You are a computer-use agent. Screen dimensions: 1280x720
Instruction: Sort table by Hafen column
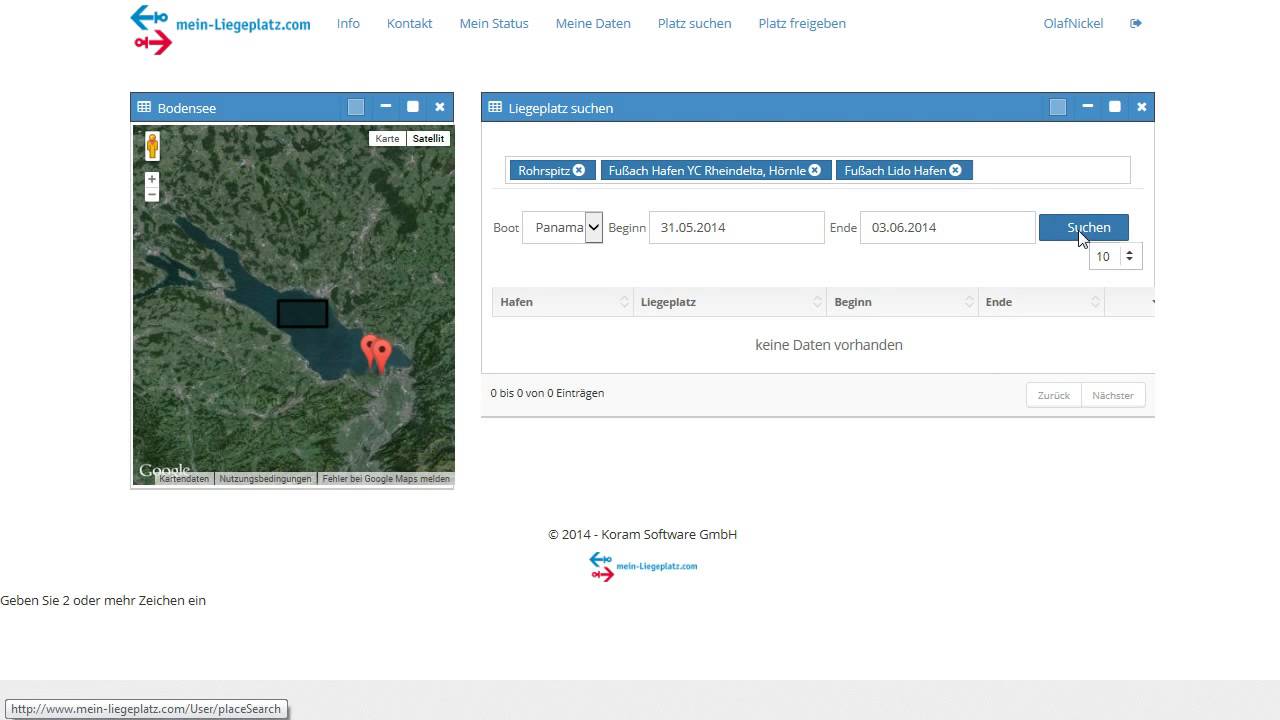pyautogui.click(x=563, y=302)
